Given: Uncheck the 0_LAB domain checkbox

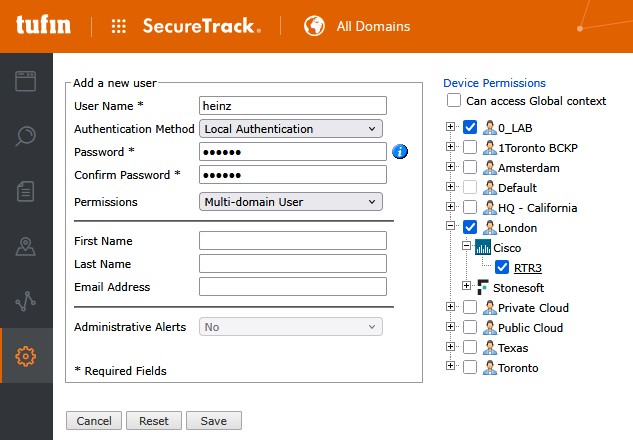Looking at the screenshot, I should 470,127.
